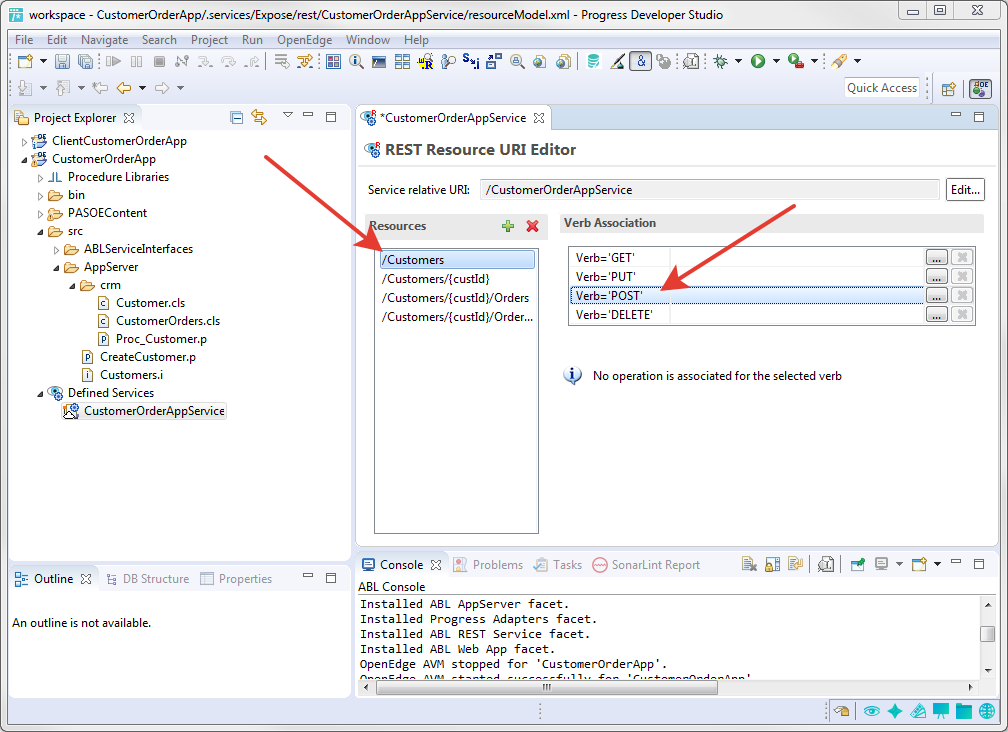This screenshot has width=1008, height=732.
Task: Expand the PASOEContent folder
Action: (40, 213)
